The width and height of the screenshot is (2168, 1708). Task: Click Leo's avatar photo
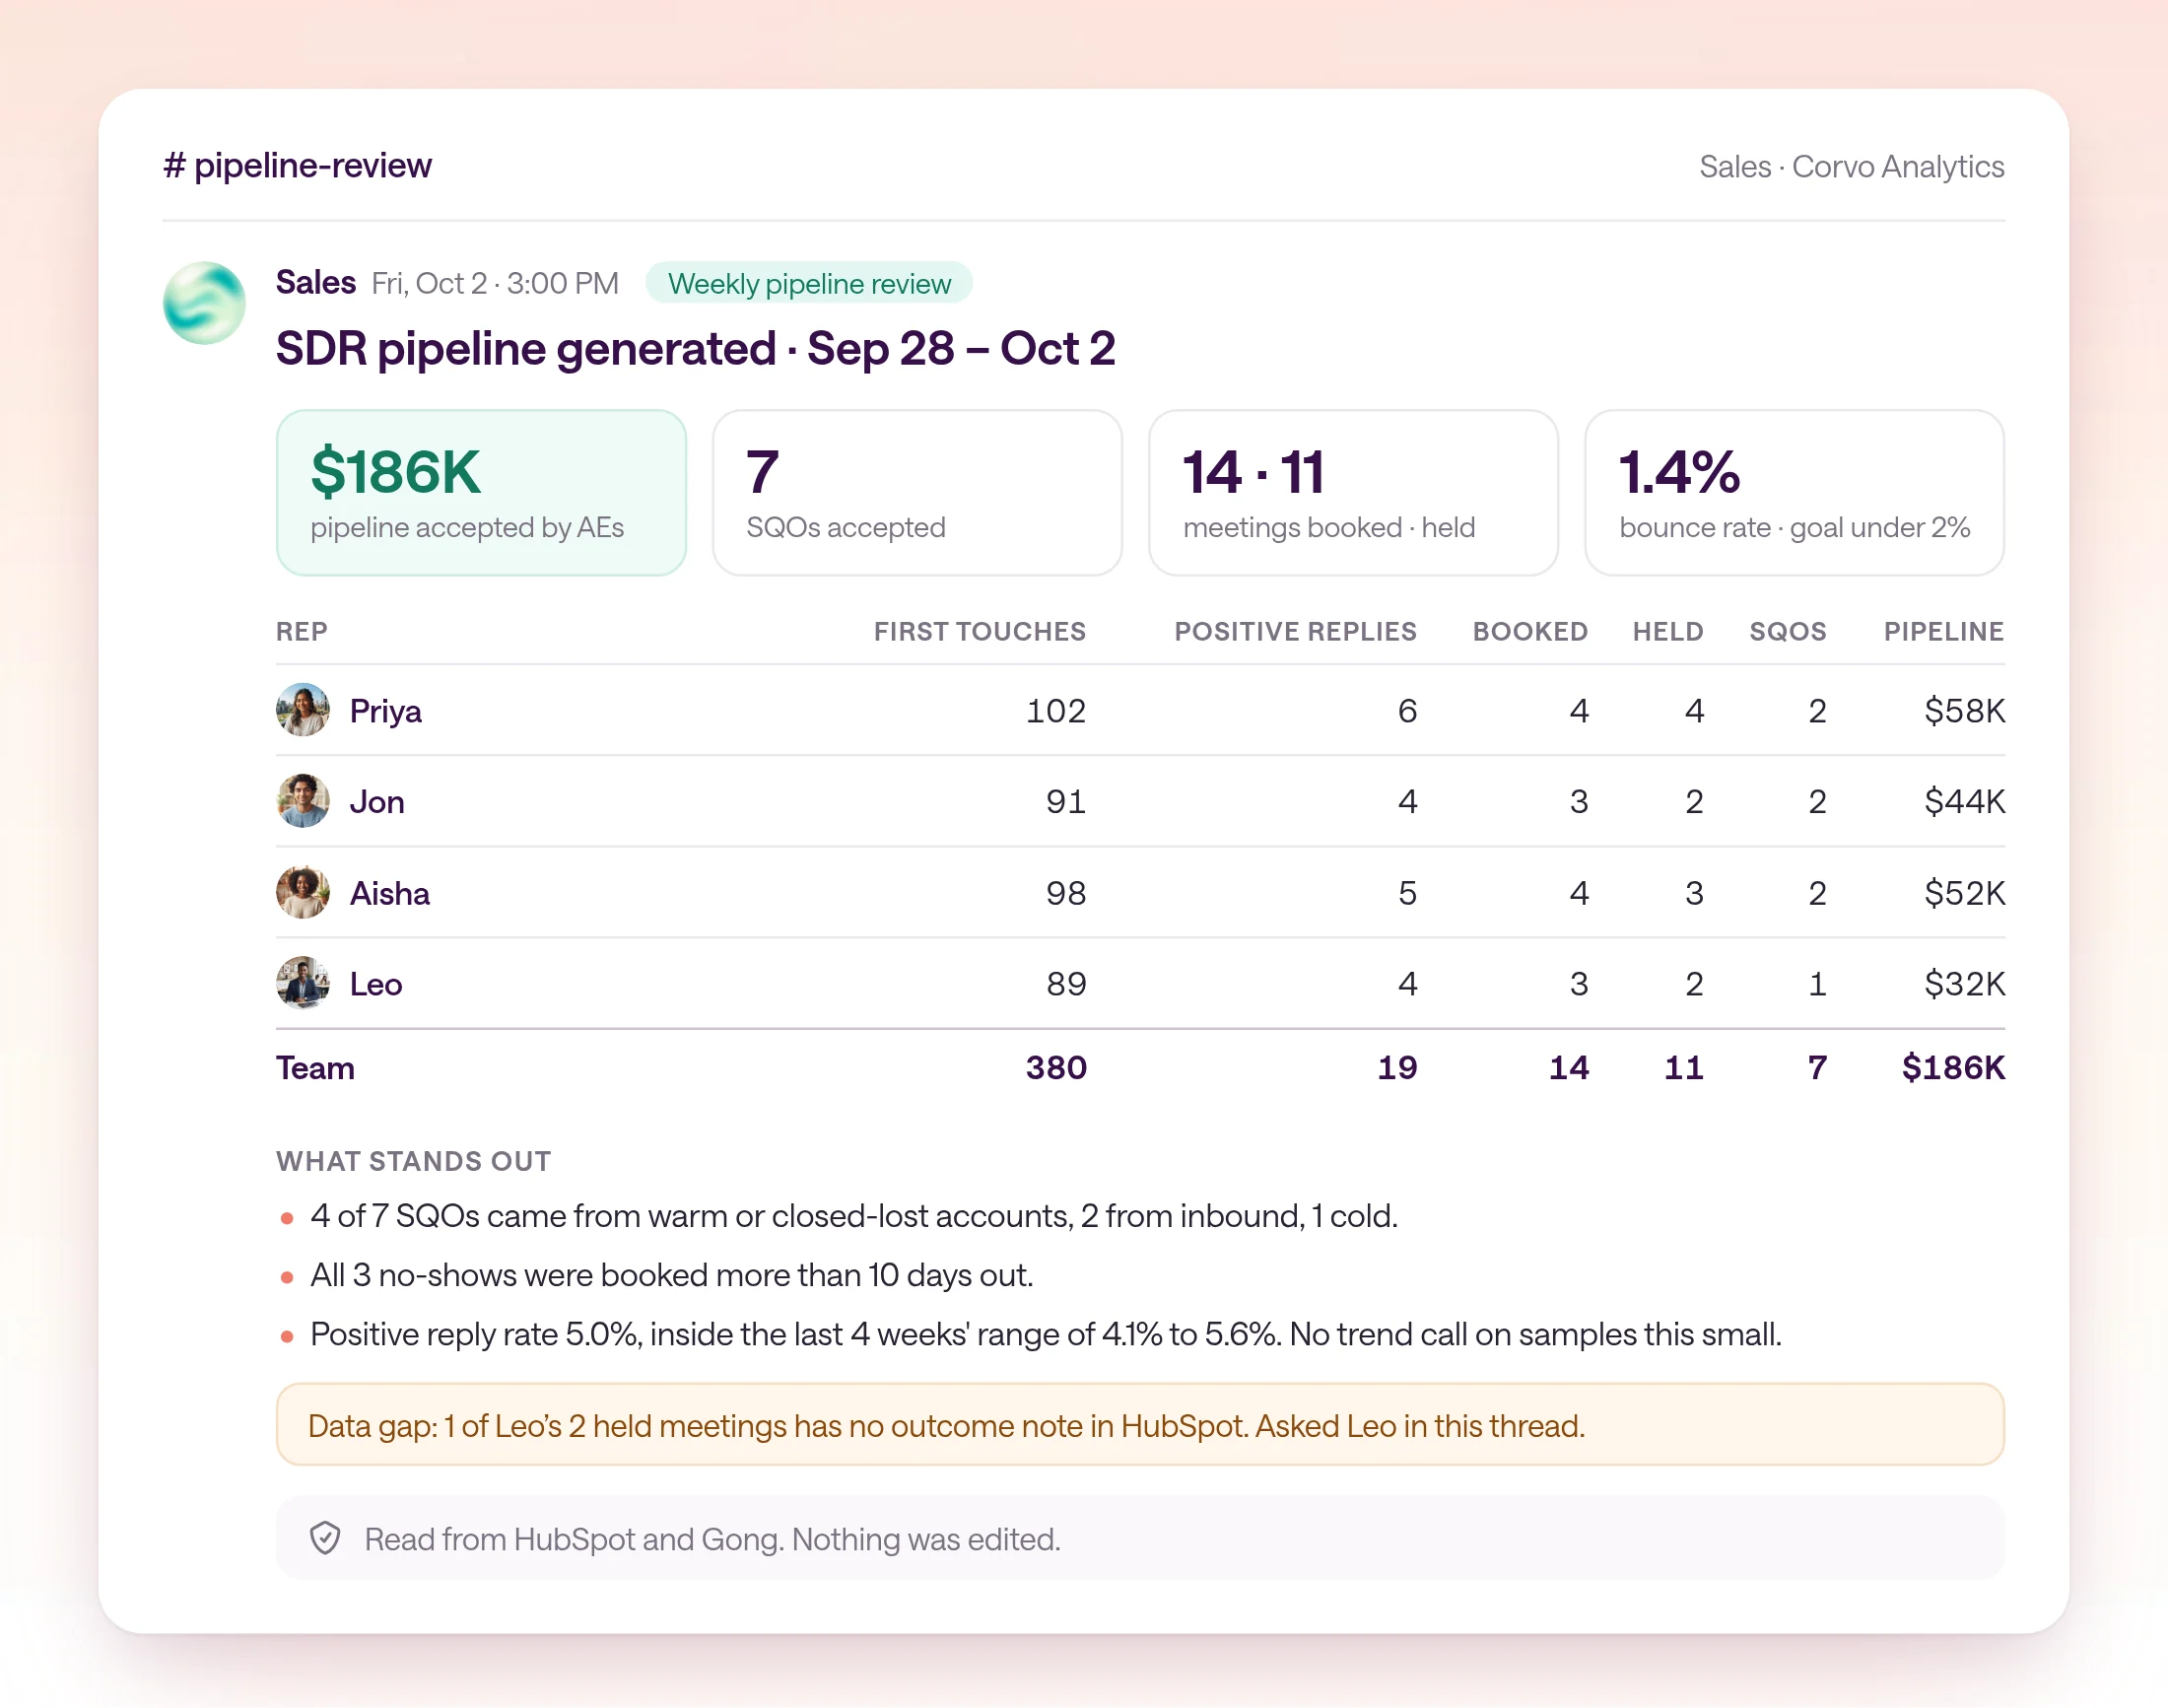coord(303,983)
